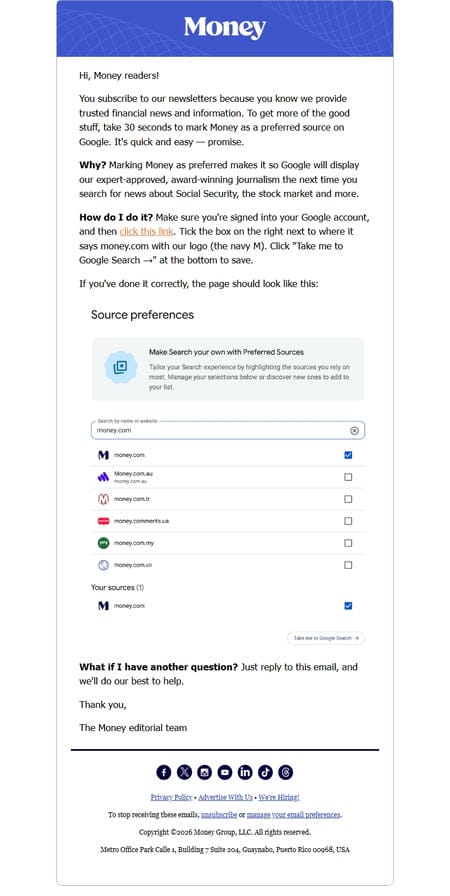Visit Money's Instagram icon in footer
The image size is (450, 896).
click(204, 773)
